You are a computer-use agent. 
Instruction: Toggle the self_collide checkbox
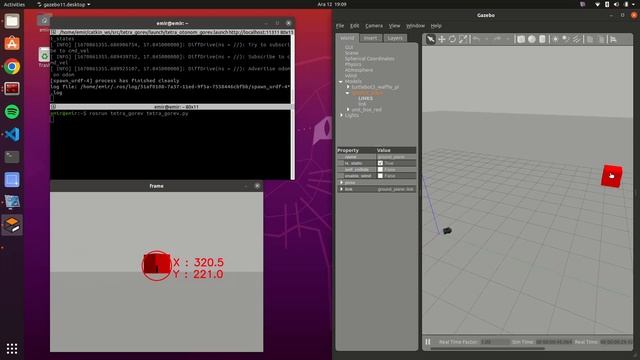click(380, 169)
